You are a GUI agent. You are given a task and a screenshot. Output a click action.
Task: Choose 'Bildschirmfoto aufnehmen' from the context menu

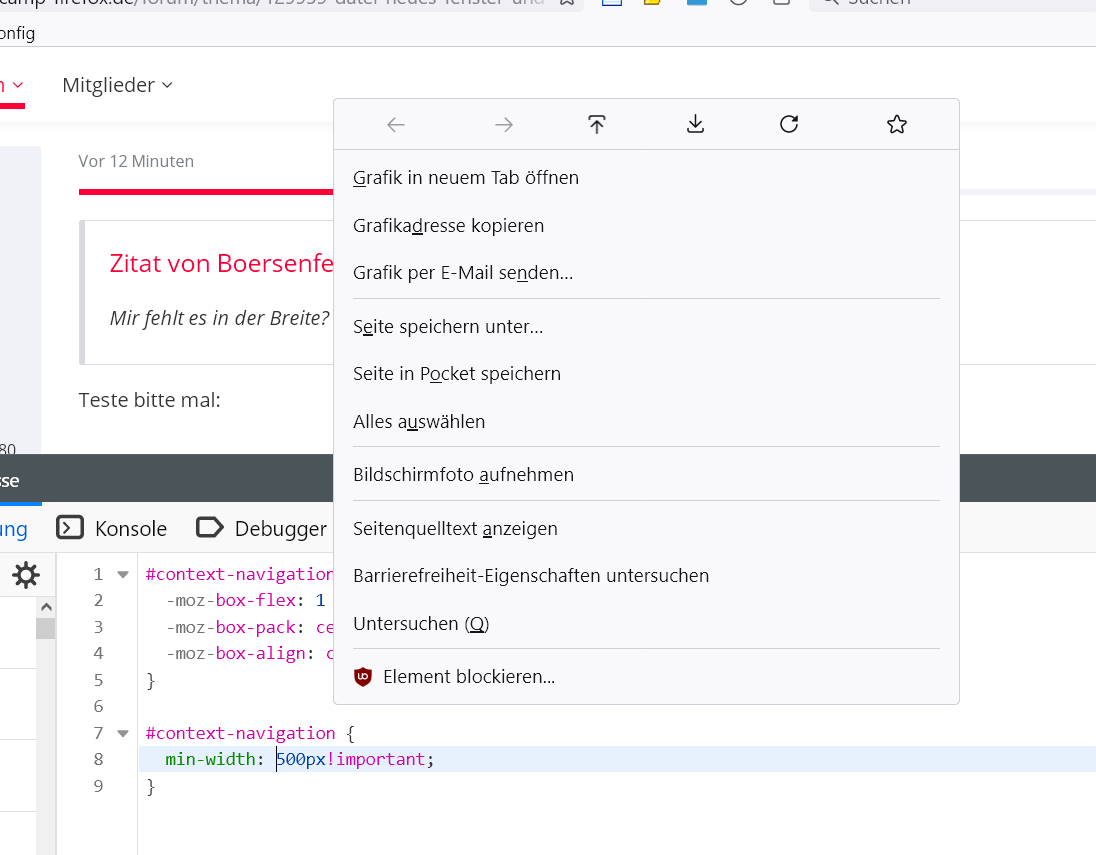pos(463,475)
